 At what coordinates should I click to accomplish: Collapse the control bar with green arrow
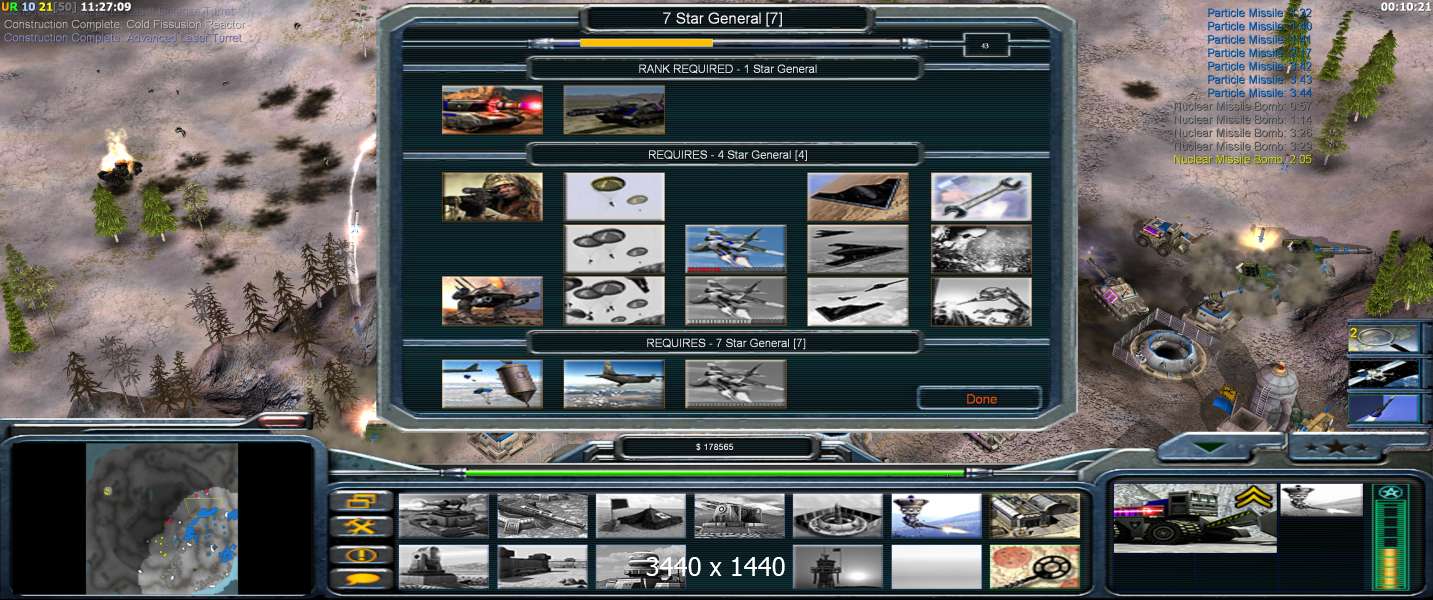tap(1211, 447)
